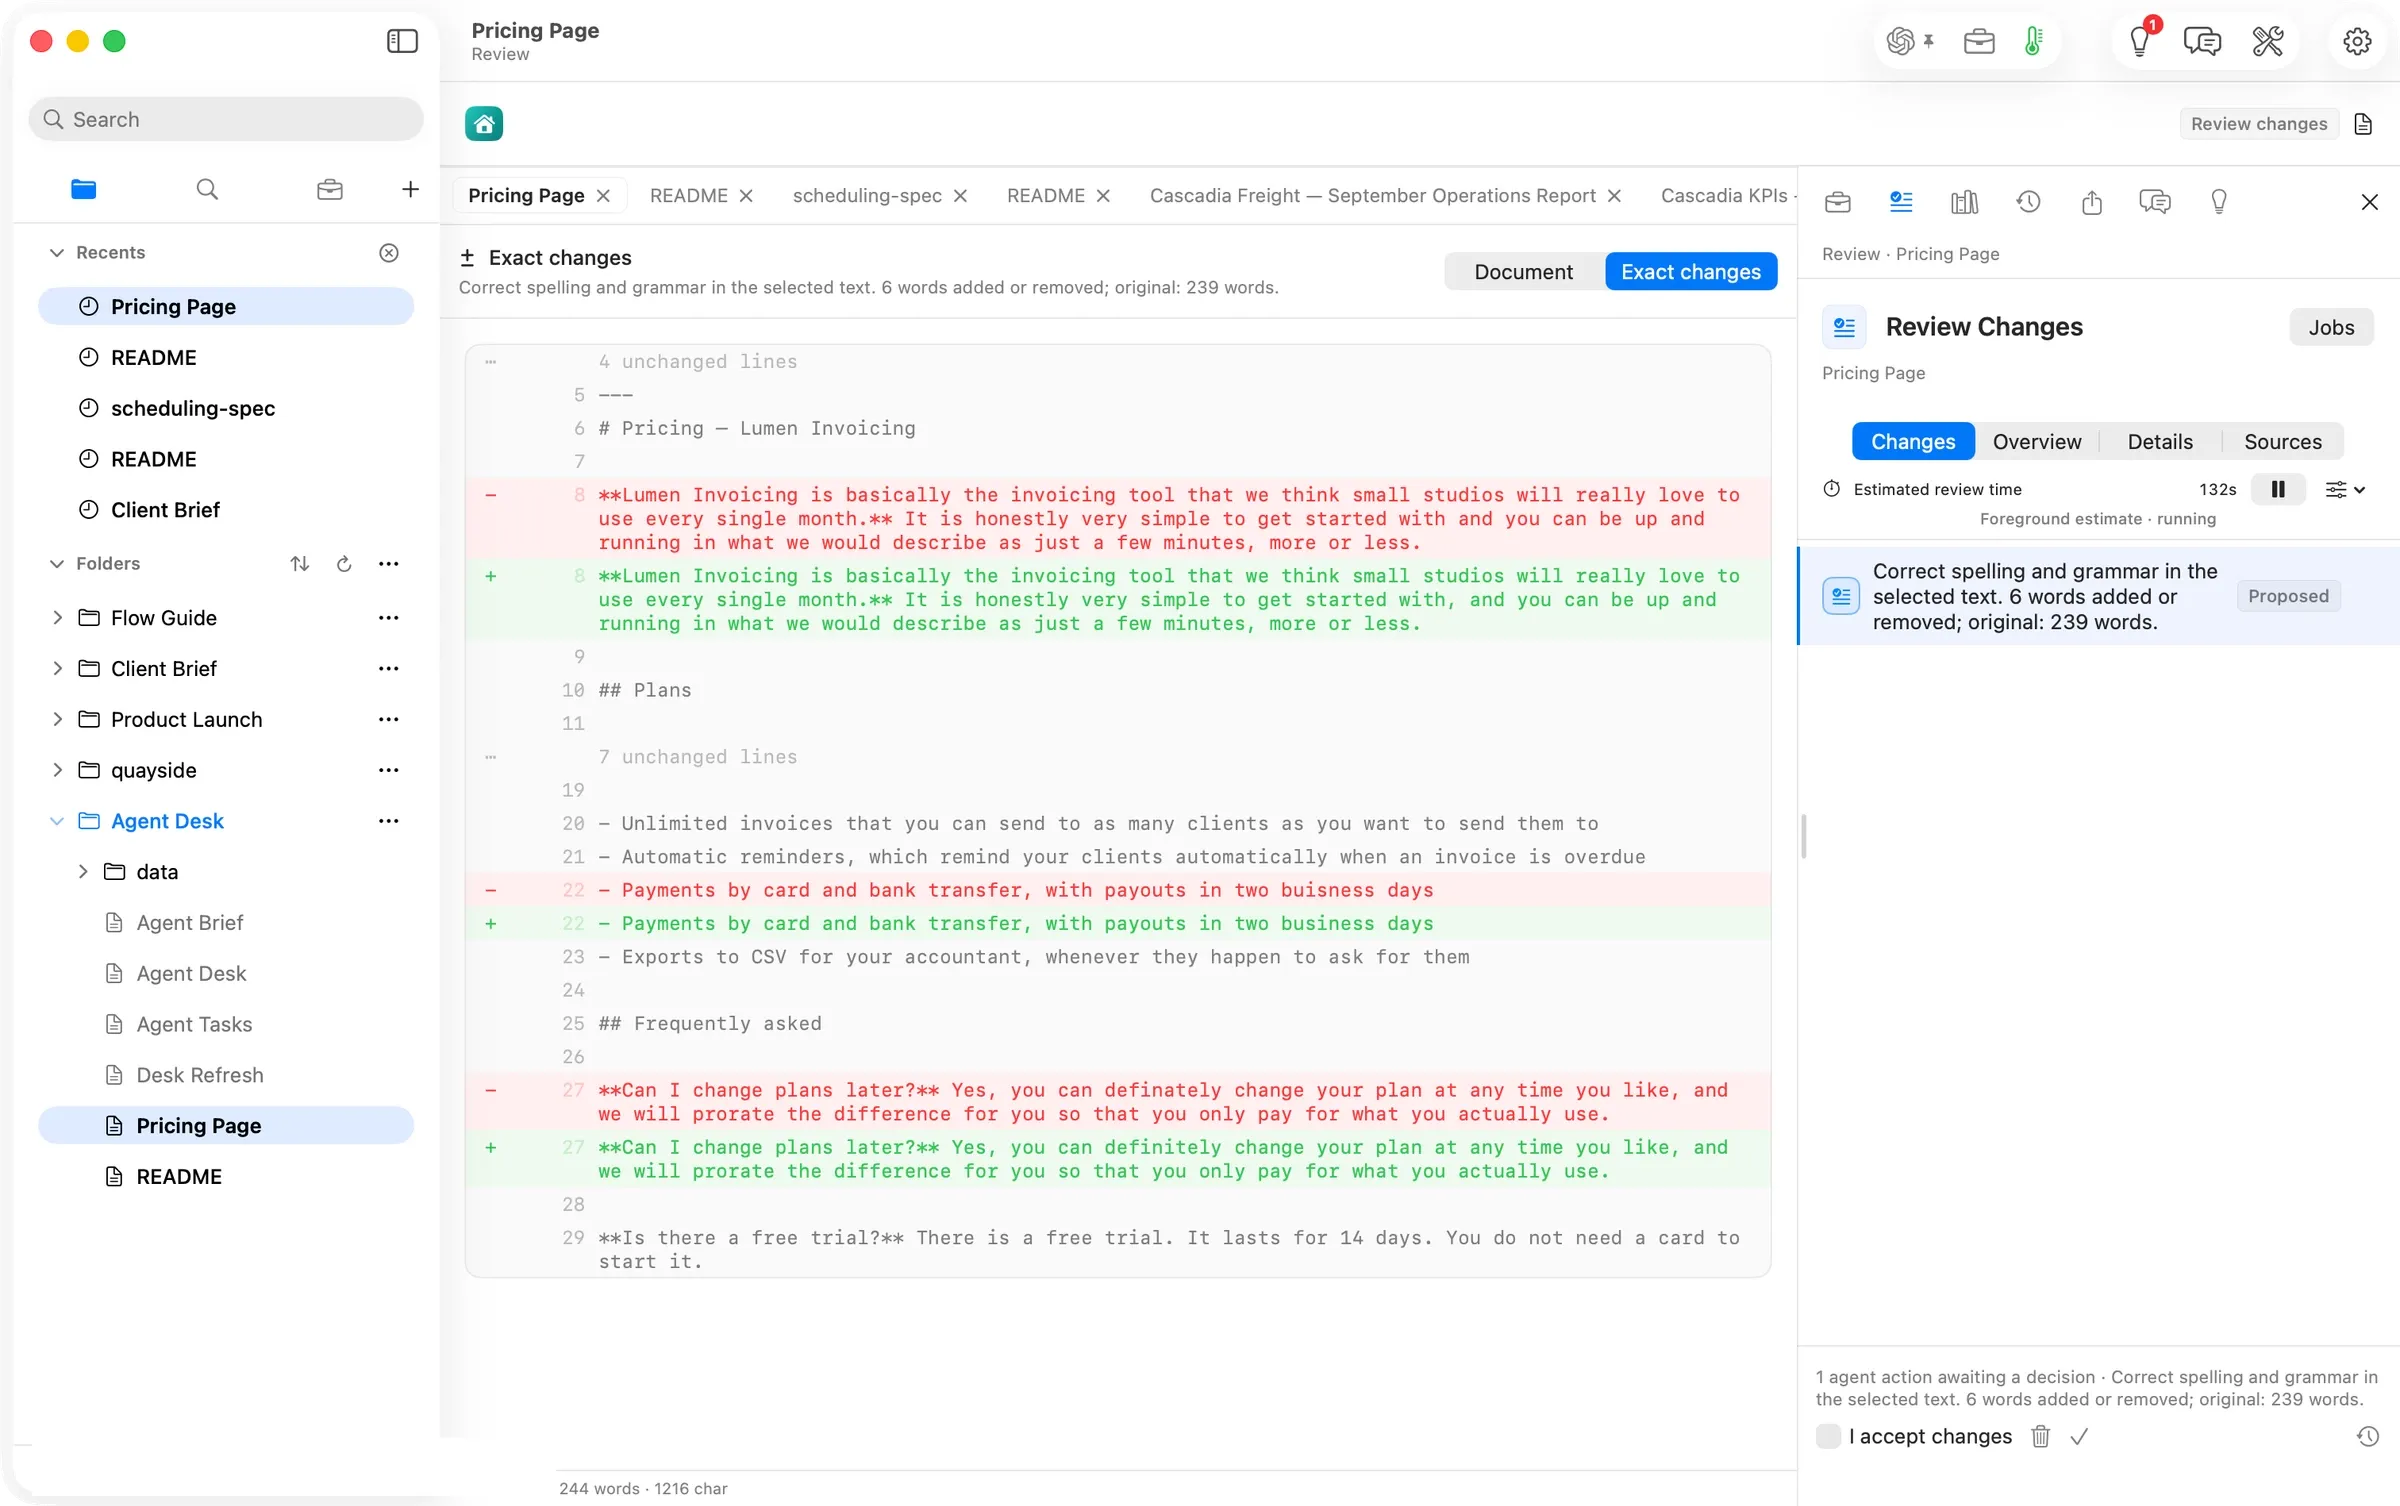The height and width of the screenshot is (1506, 2400).
Task: Select the Sources tab in Review Changes
Action: [x=2282, y=442]
